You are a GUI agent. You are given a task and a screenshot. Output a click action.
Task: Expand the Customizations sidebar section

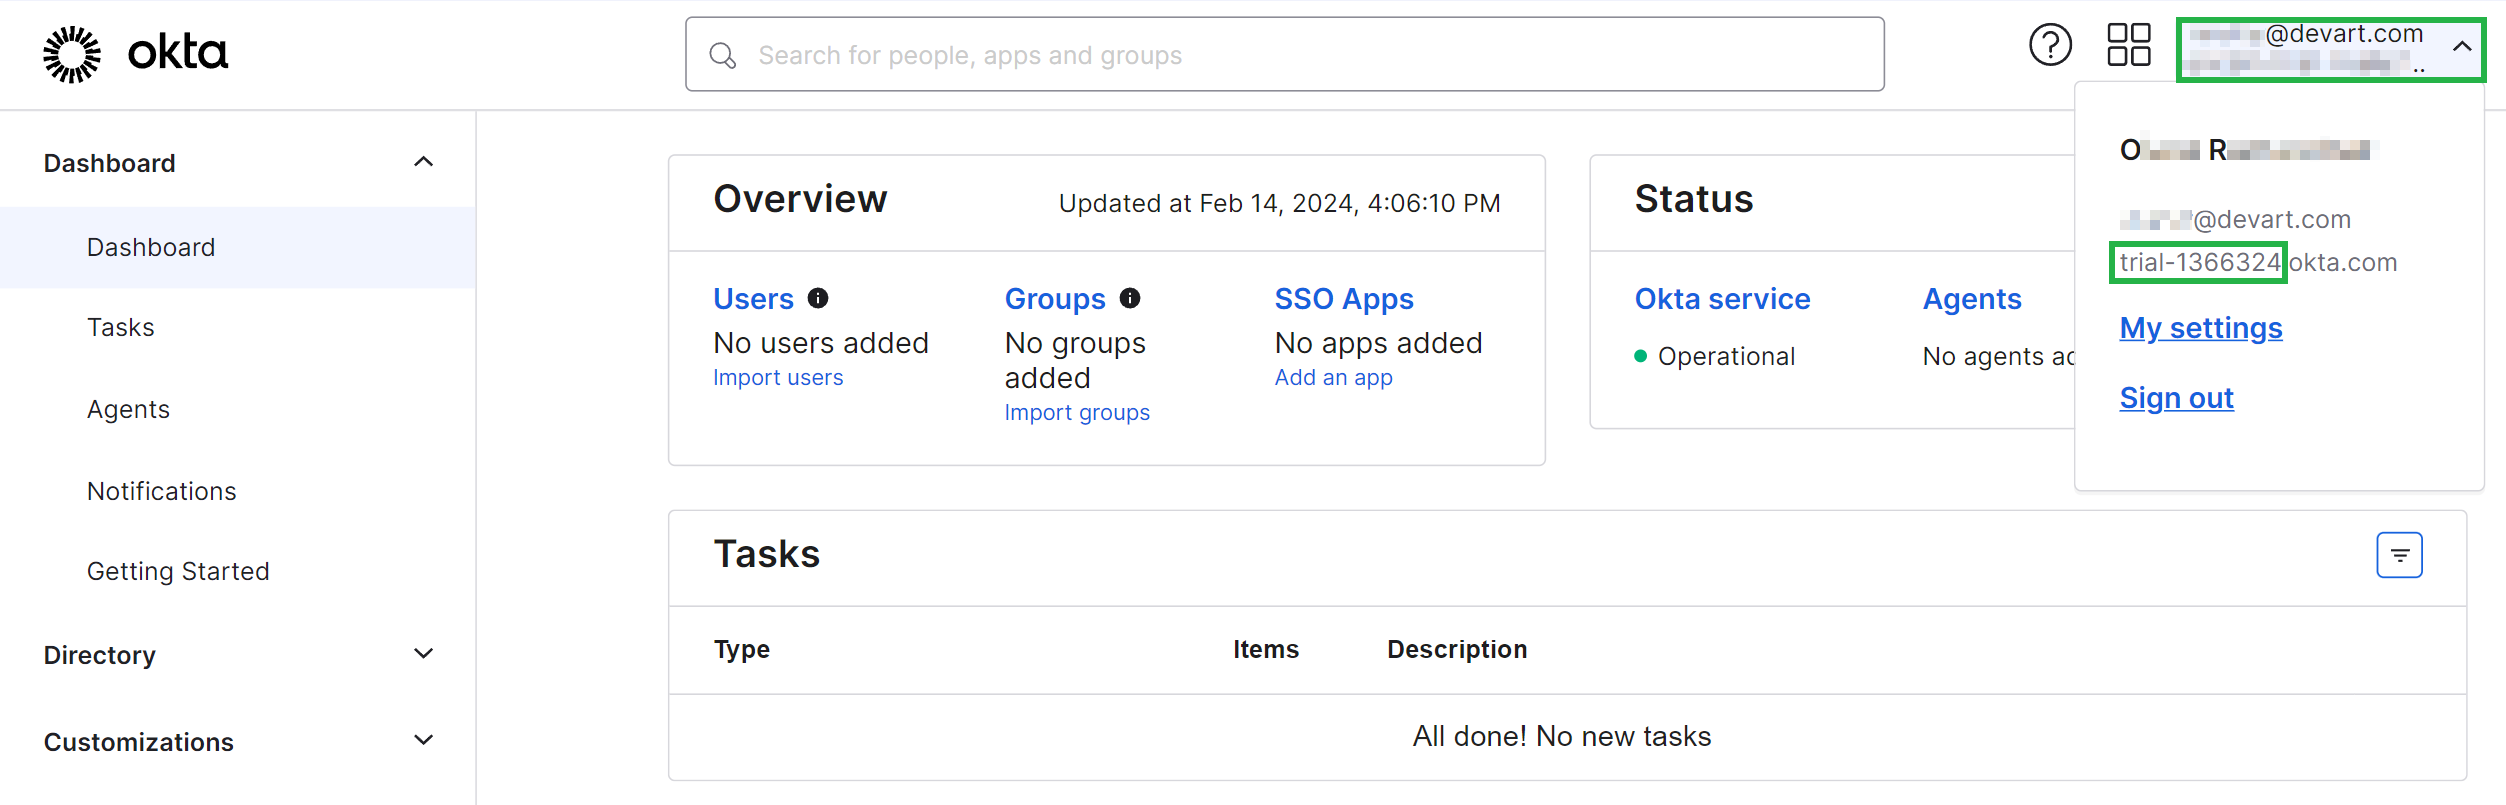coord(424,741)
